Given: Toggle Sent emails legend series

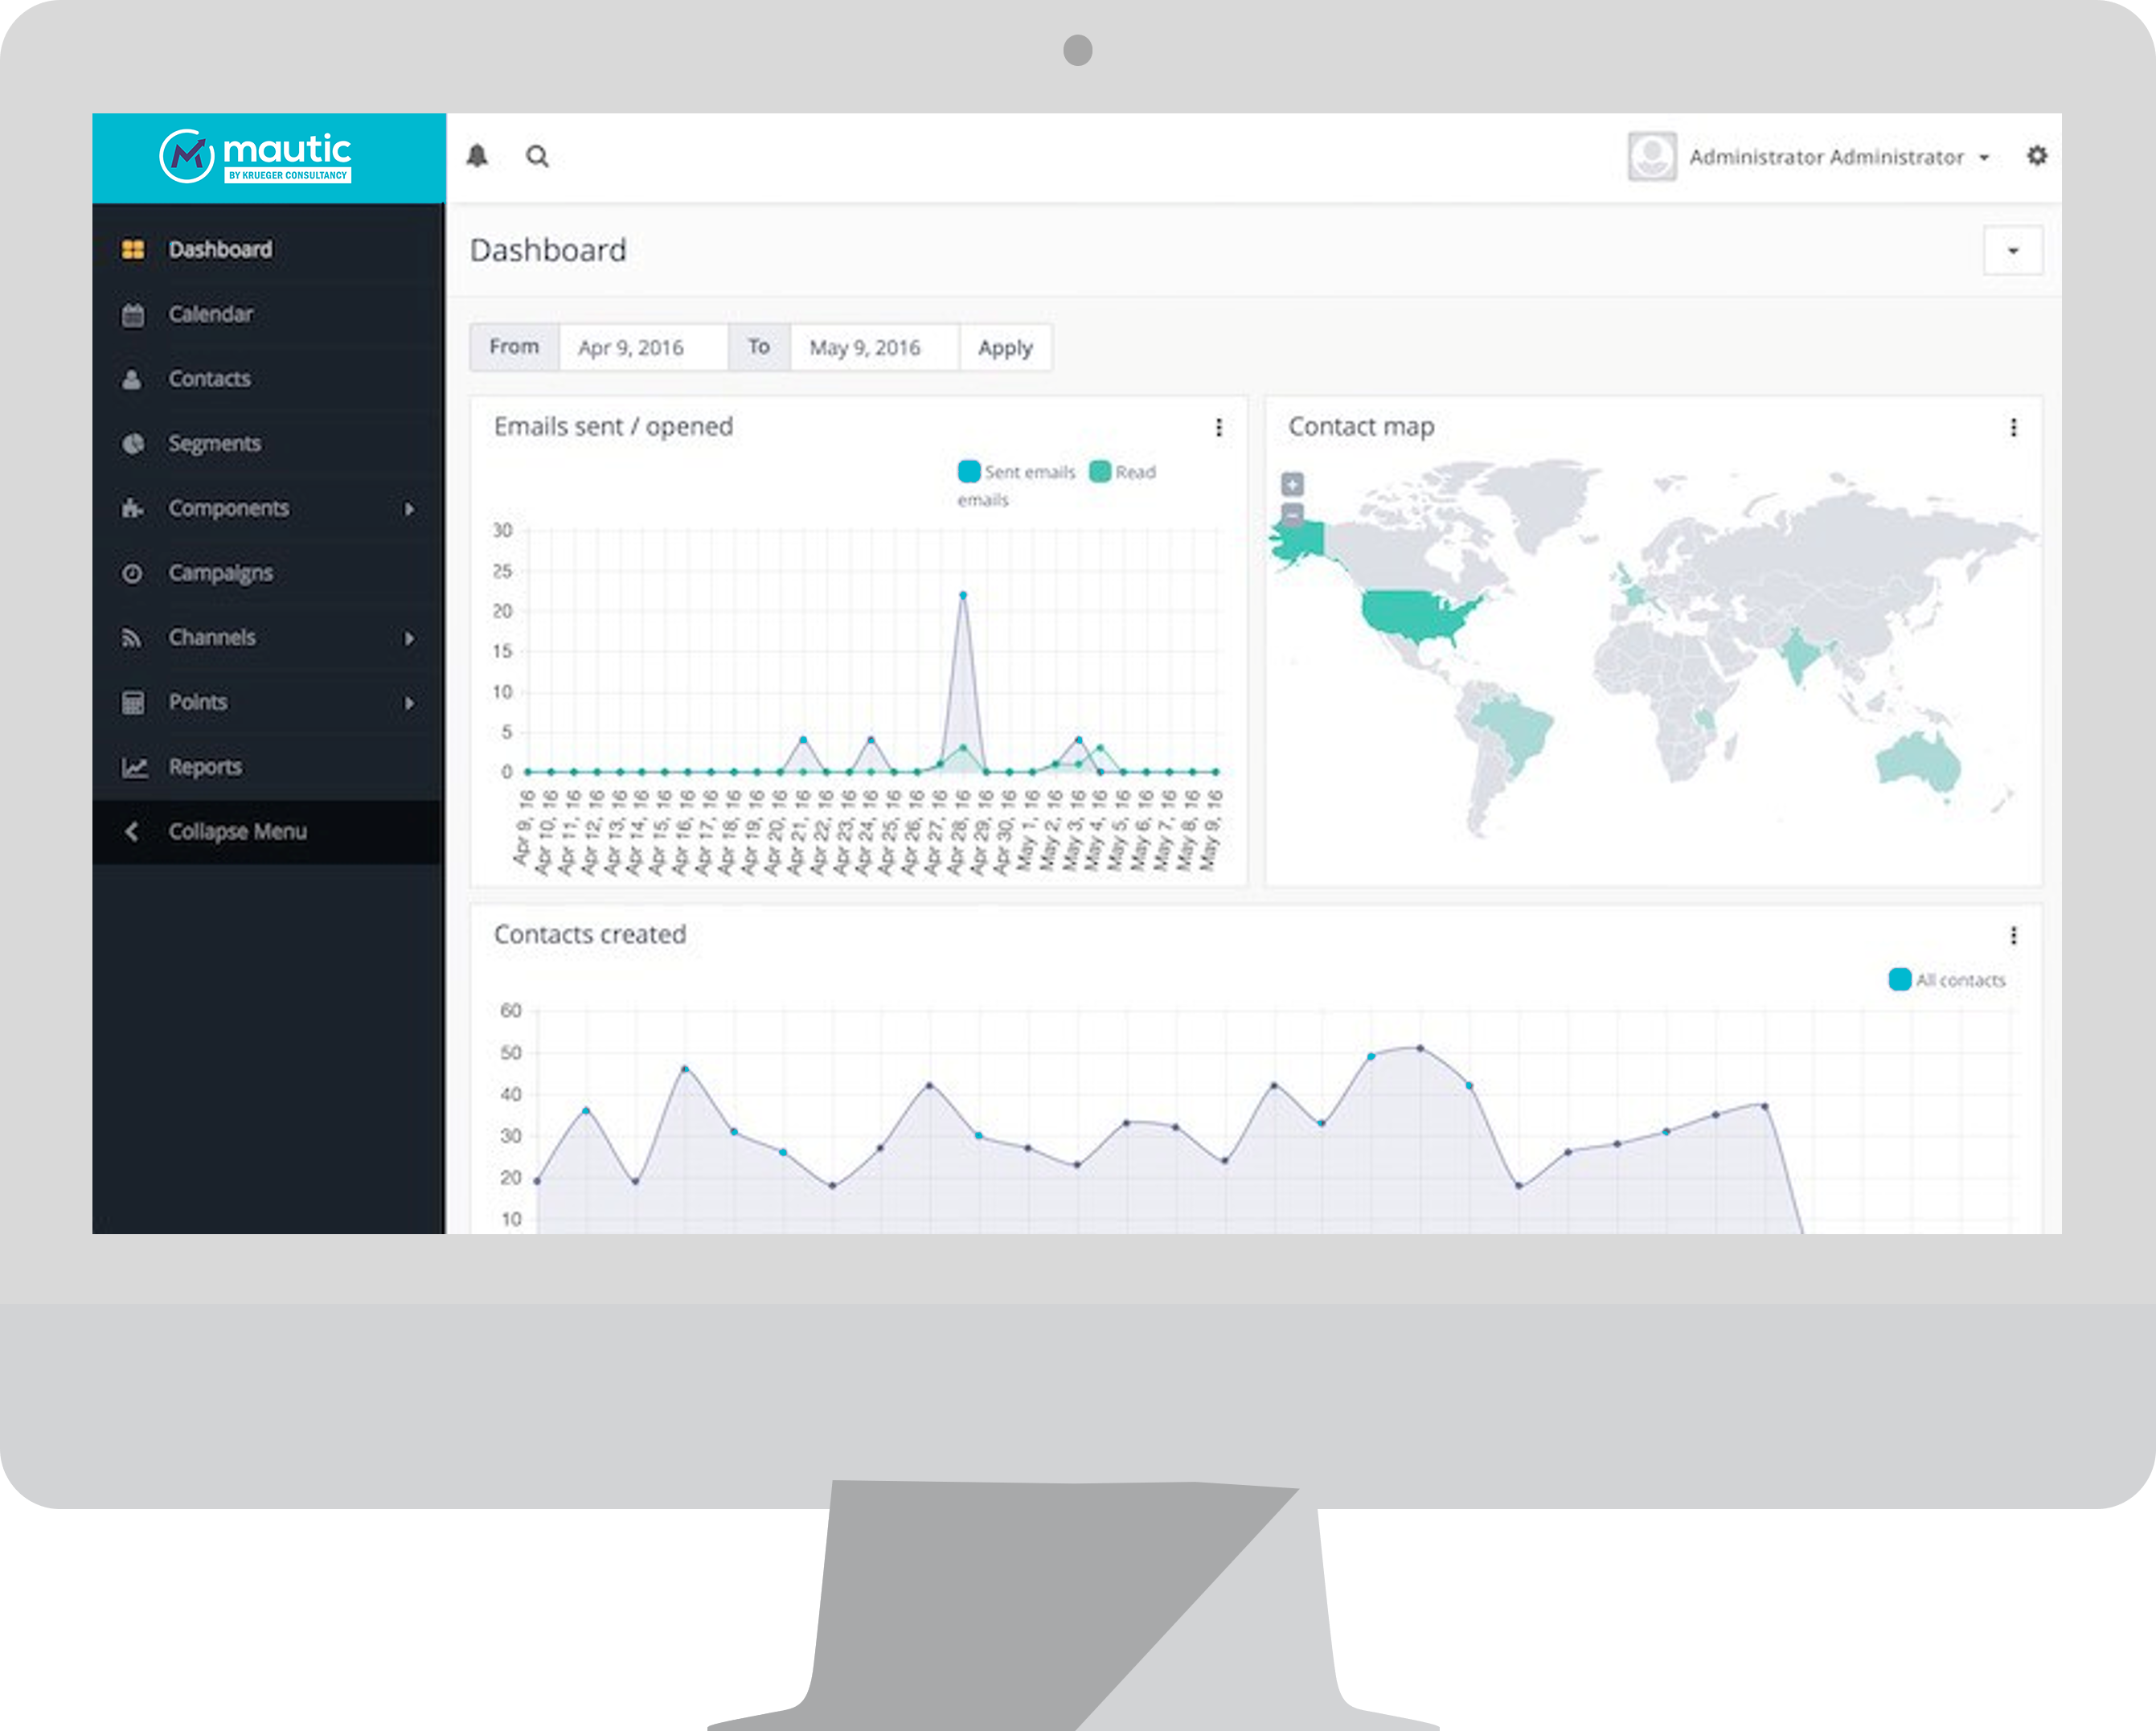Looking at the screenshot, I should pyautogui.click(x=1017, y=472).
